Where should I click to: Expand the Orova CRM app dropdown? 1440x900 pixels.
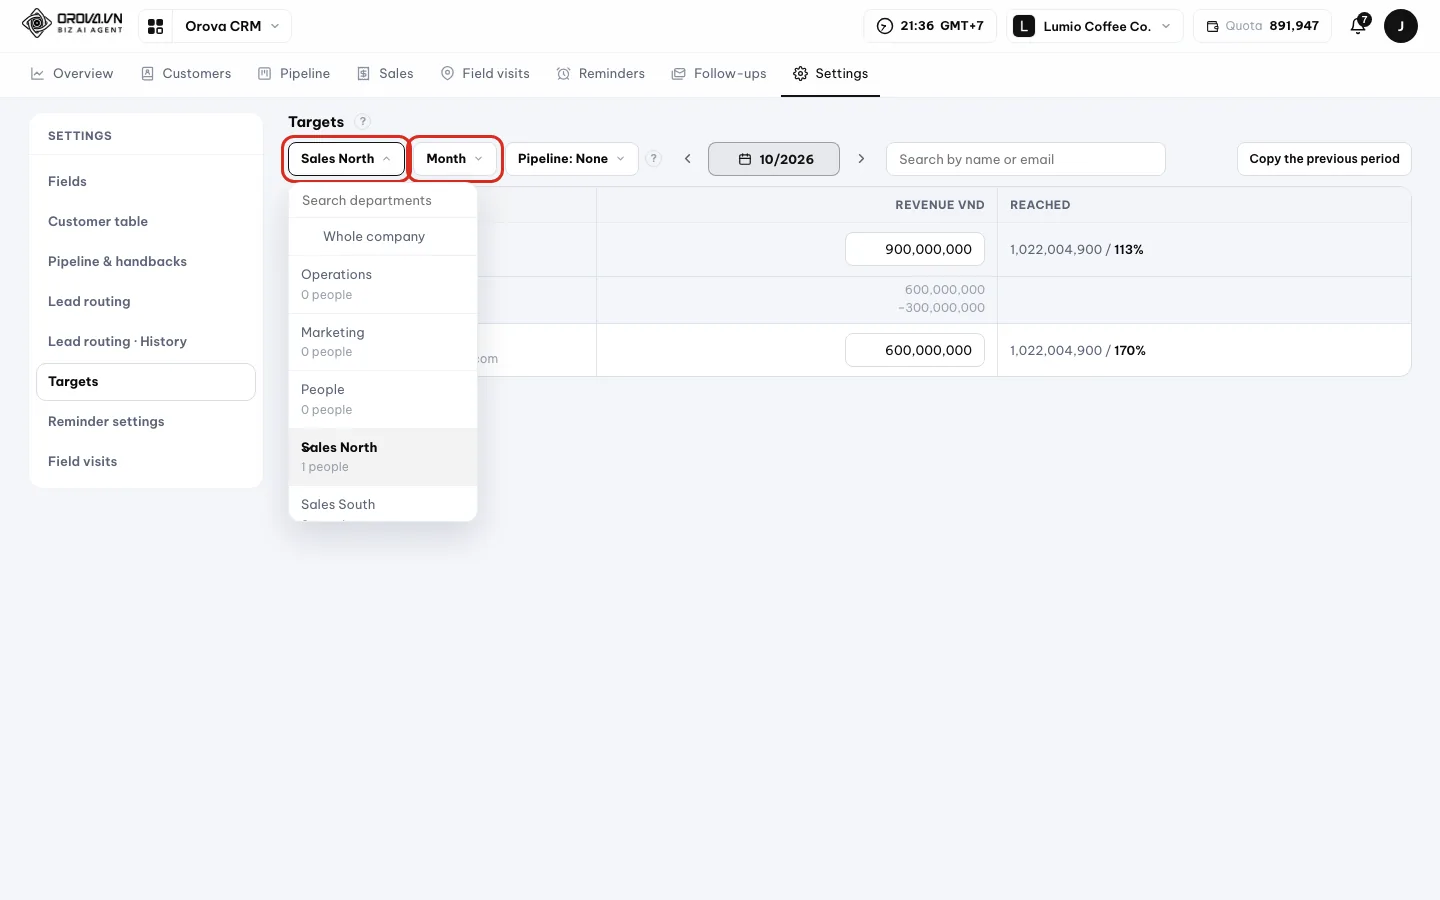coord(232,26)
